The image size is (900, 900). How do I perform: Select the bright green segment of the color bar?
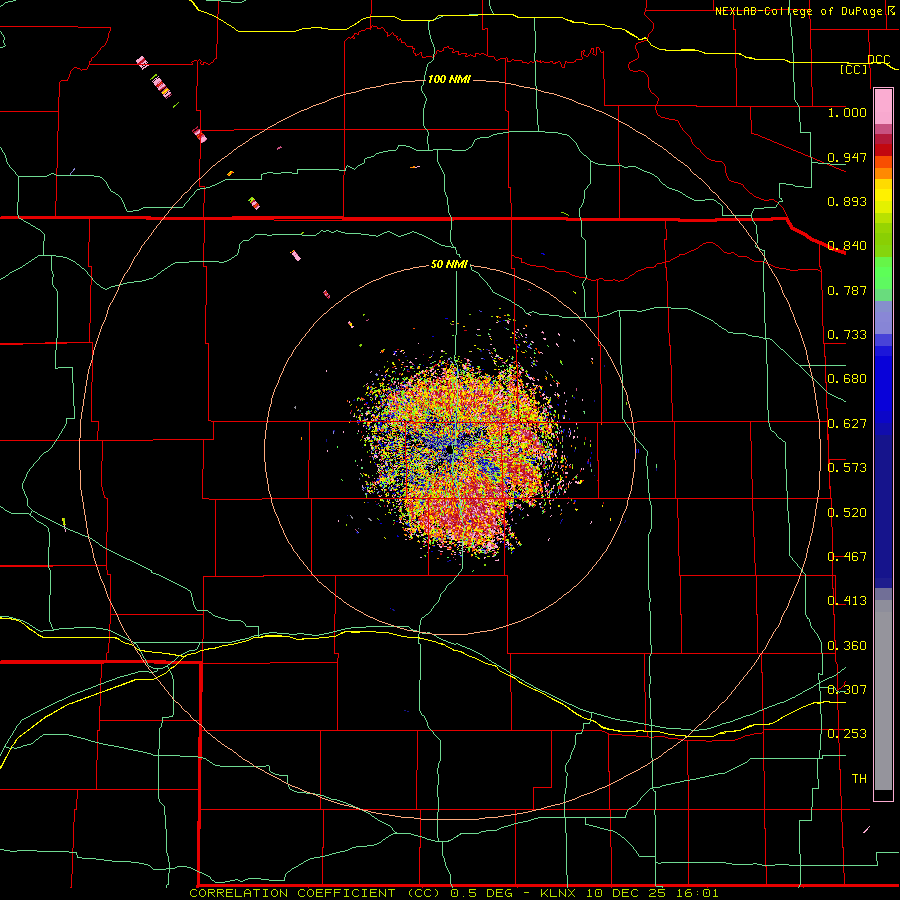[x=883, y=273]
